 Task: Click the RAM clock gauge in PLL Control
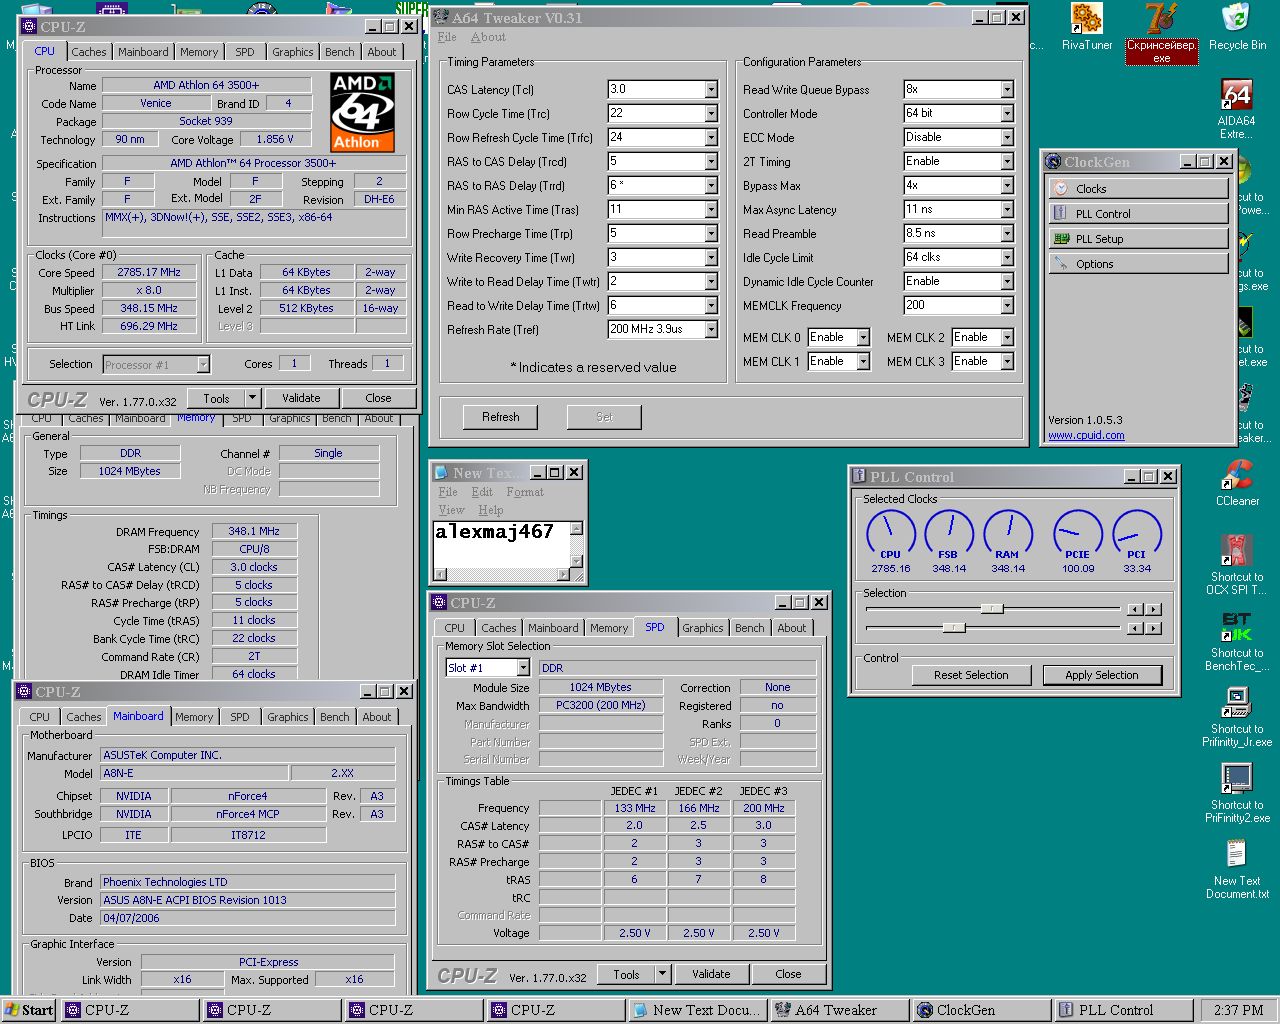tap(1007, 534)
